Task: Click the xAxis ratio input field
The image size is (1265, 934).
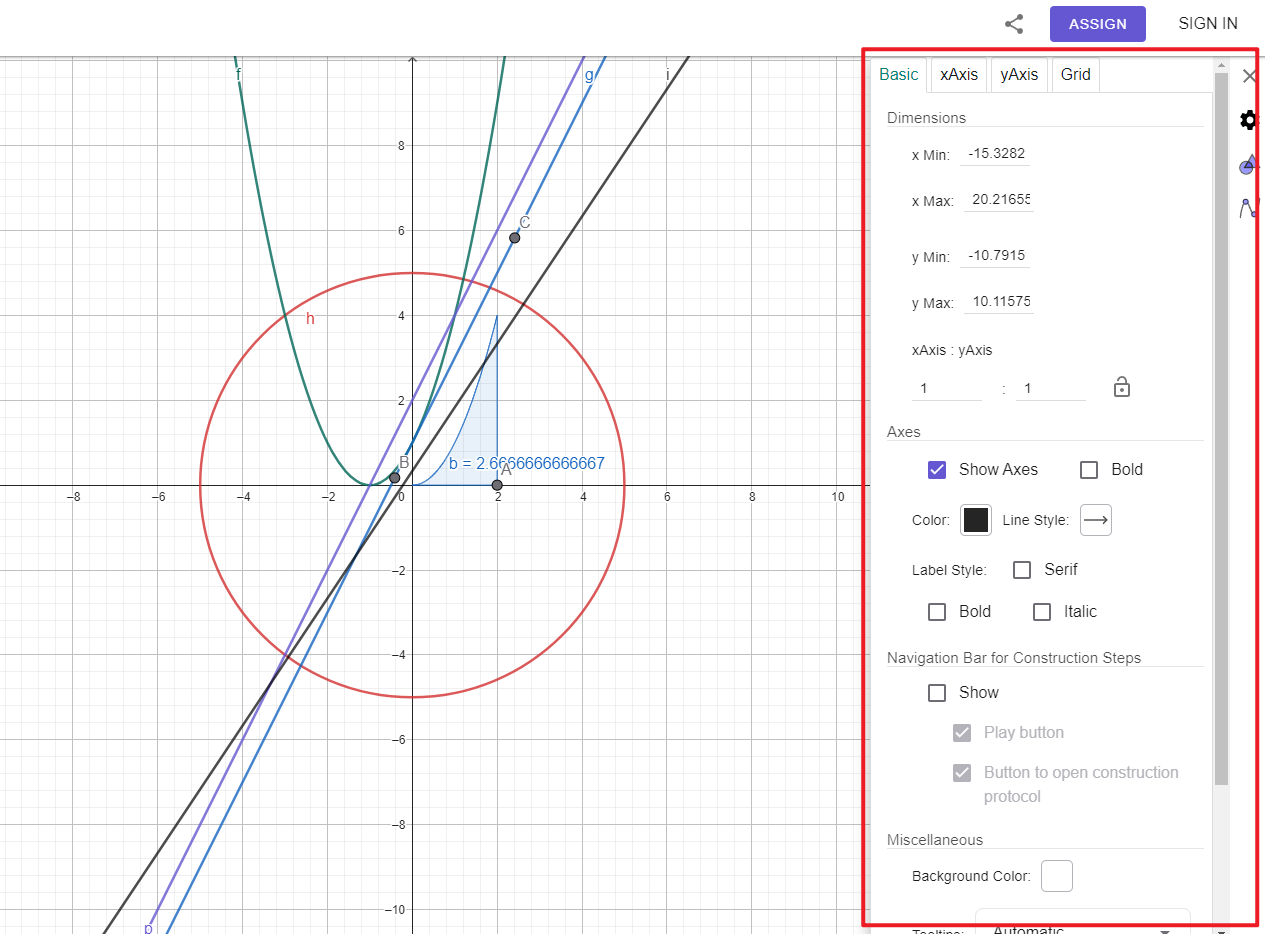Action: click(947, 388)
